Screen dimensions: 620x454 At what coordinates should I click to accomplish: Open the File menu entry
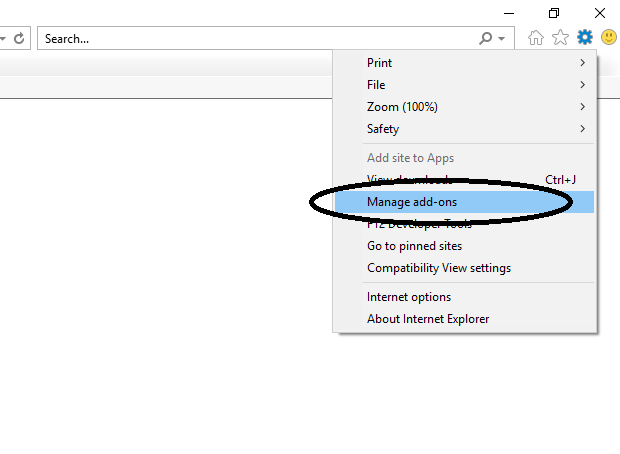[464, 85]
